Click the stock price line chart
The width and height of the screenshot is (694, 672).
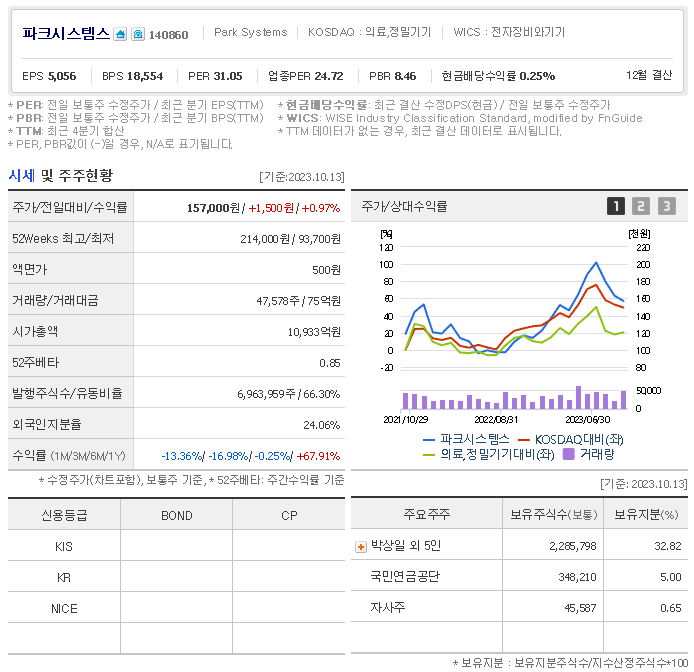point(514,308)
